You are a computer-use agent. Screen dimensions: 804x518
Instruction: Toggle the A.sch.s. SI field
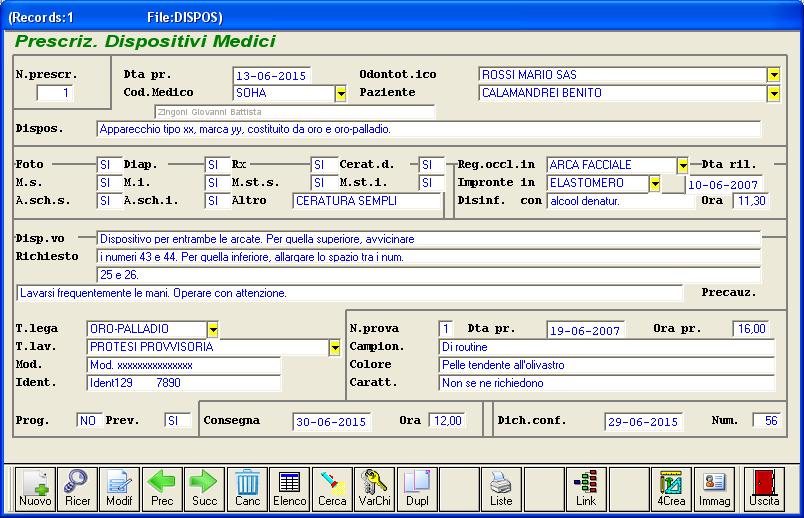click(x=109, y=201)
